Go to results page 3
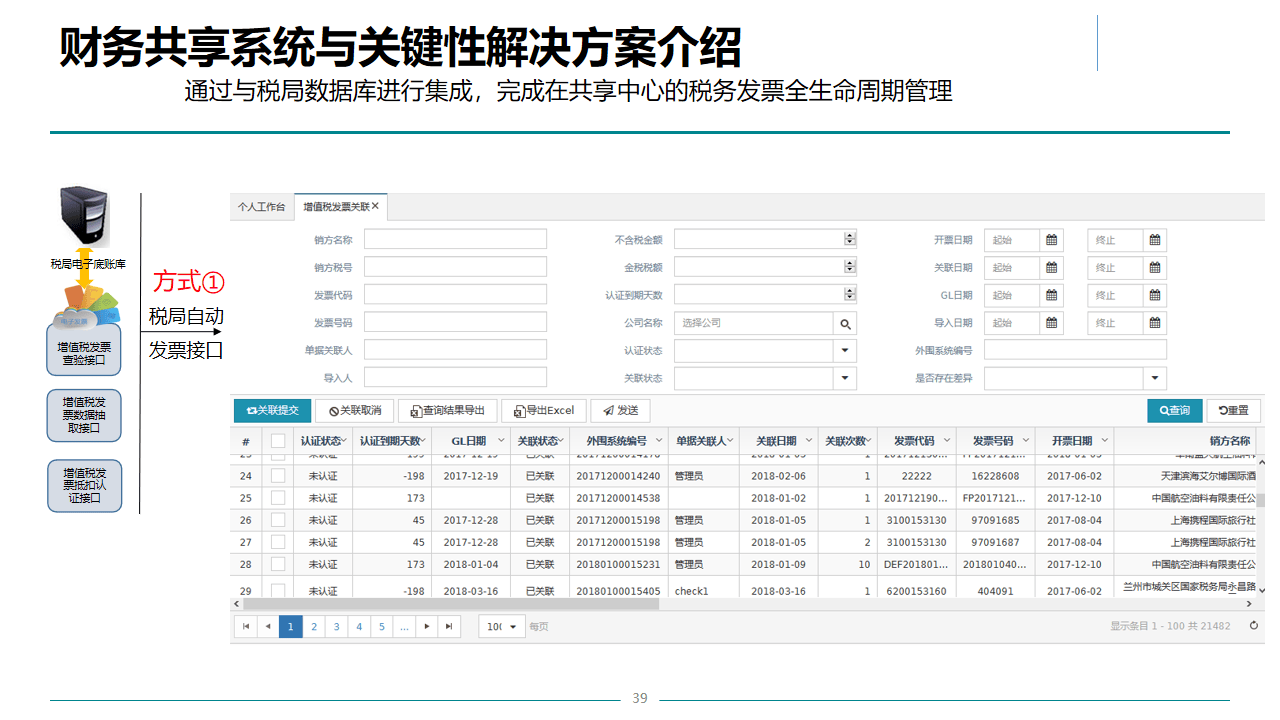The height and width of the screenshot is (720, 1280). click(336, 626)
